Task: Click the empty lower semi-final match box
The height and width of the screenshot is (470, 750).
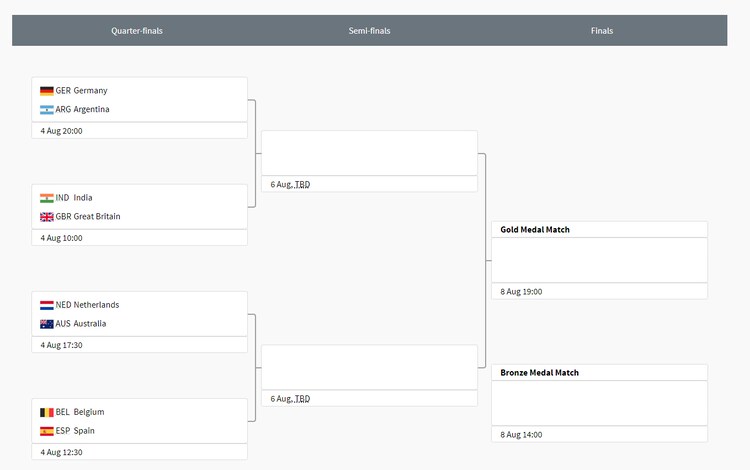Action: [369, 367]
